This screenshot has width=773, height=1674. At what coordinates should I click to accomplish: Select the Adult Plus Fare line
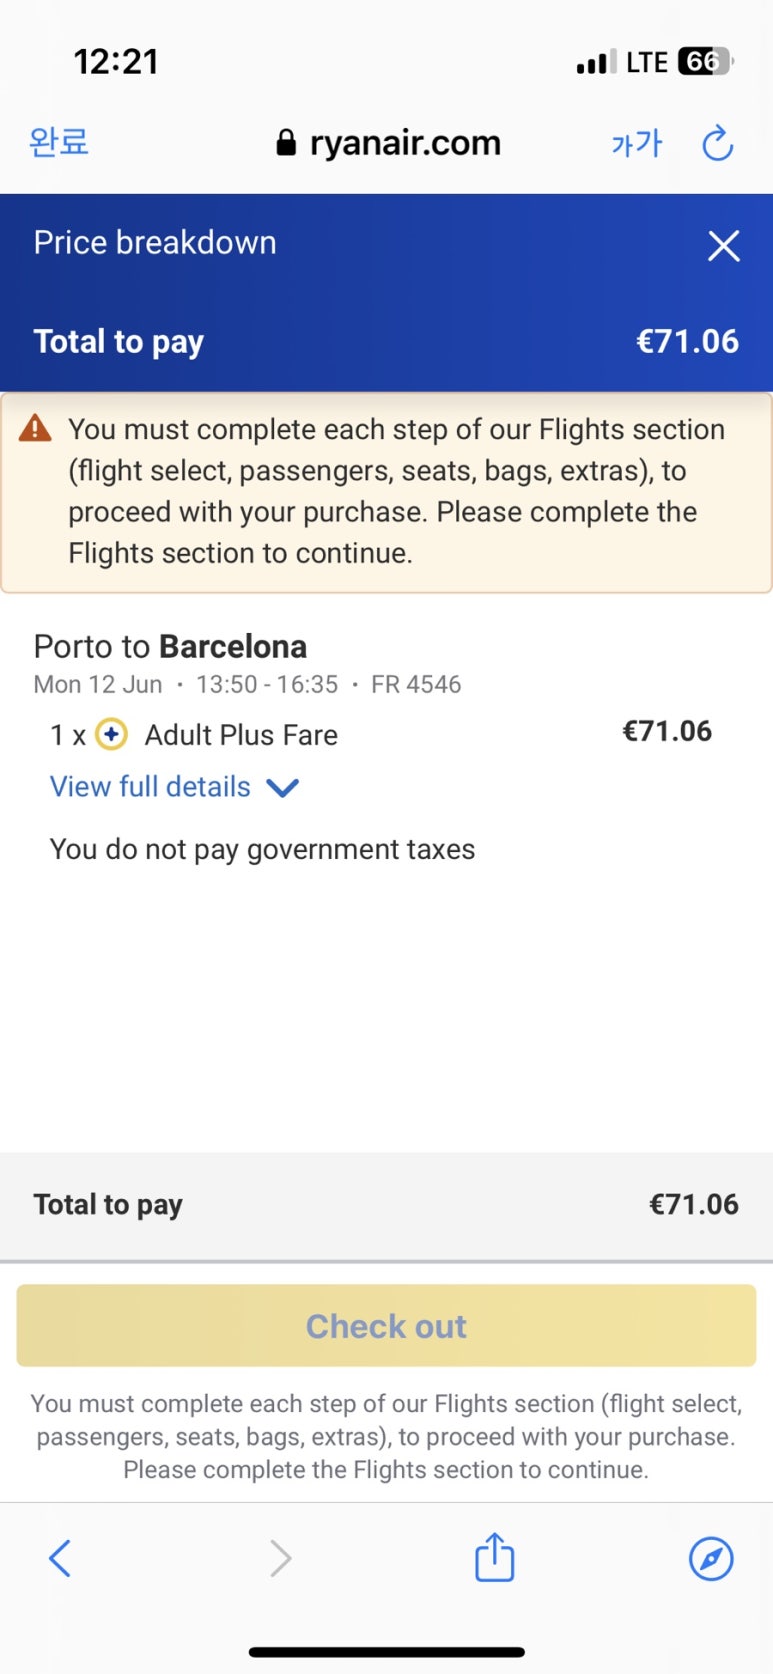coord(381,734)
